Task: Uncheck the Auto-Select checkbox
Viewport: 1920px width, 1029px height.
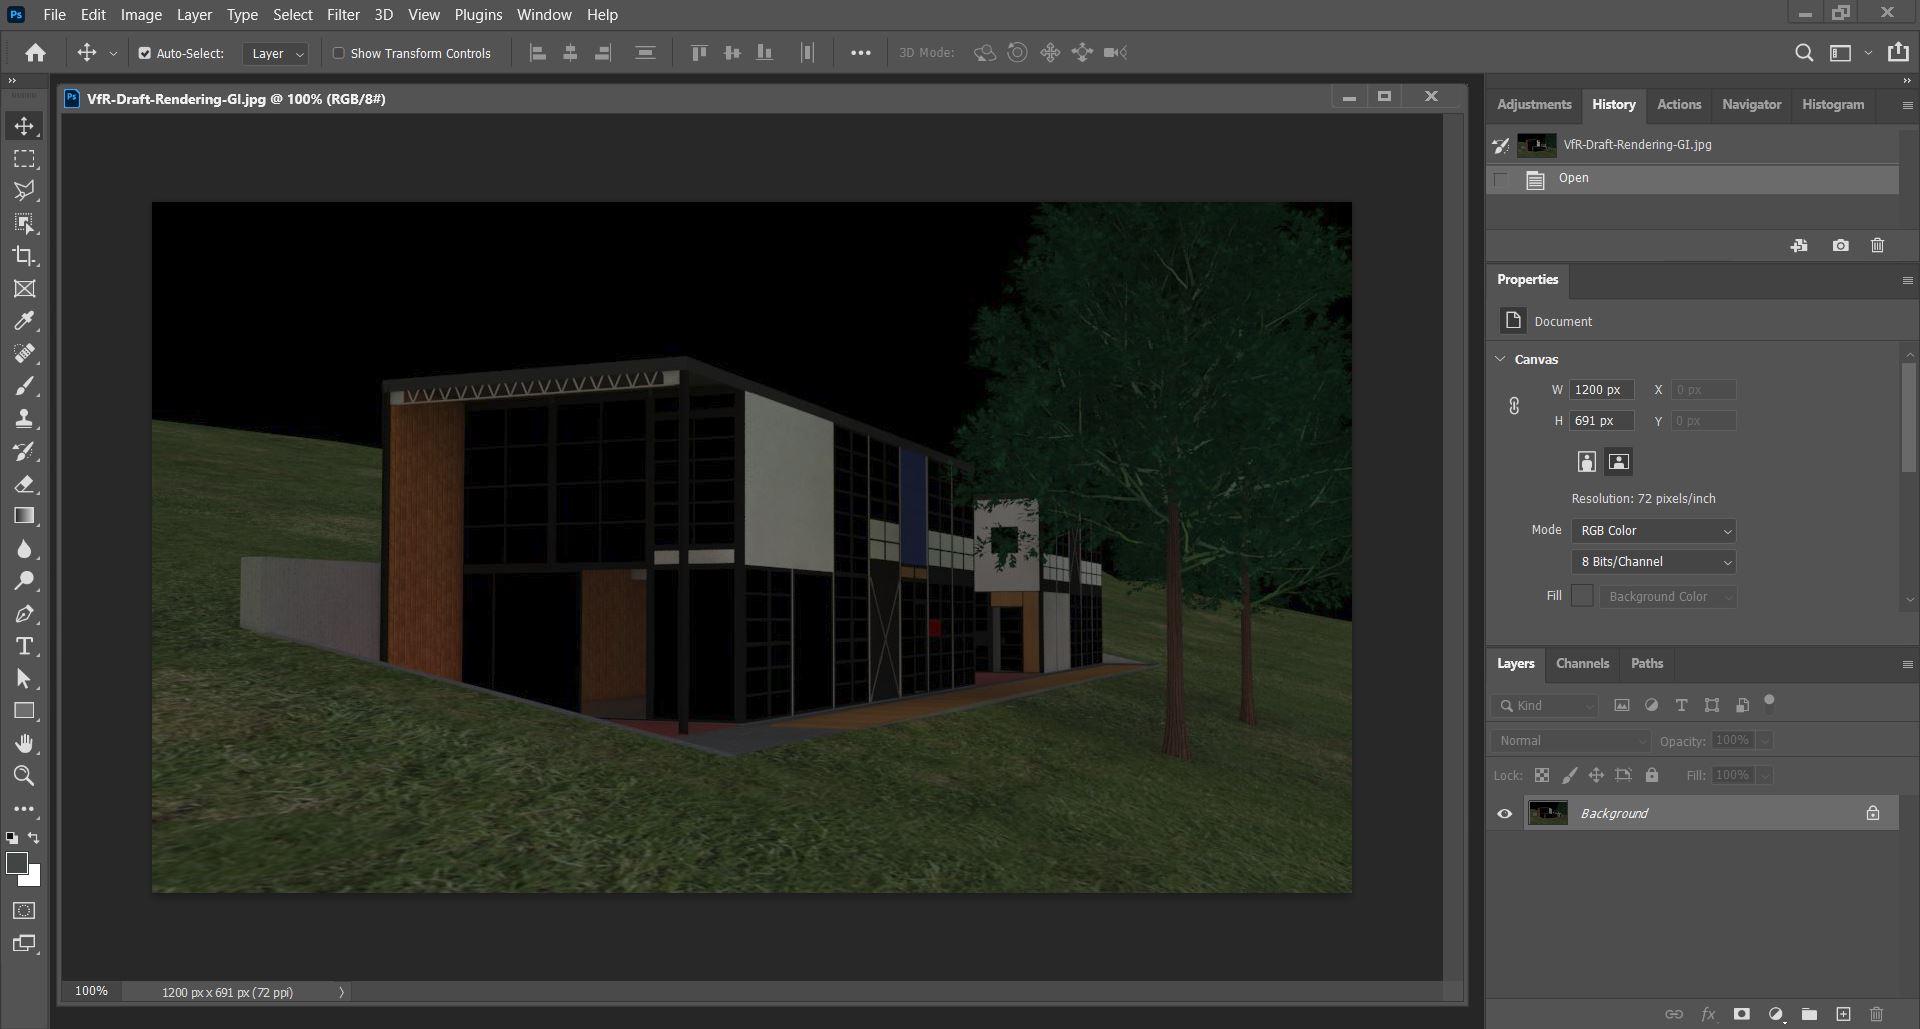Action: click(145, 53)
